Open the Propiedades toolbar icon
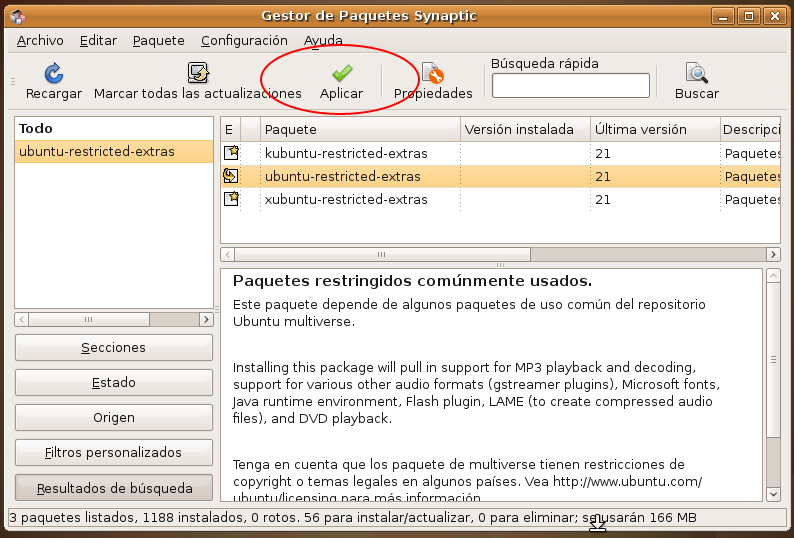794x538 pixels. tap(432, 73)
